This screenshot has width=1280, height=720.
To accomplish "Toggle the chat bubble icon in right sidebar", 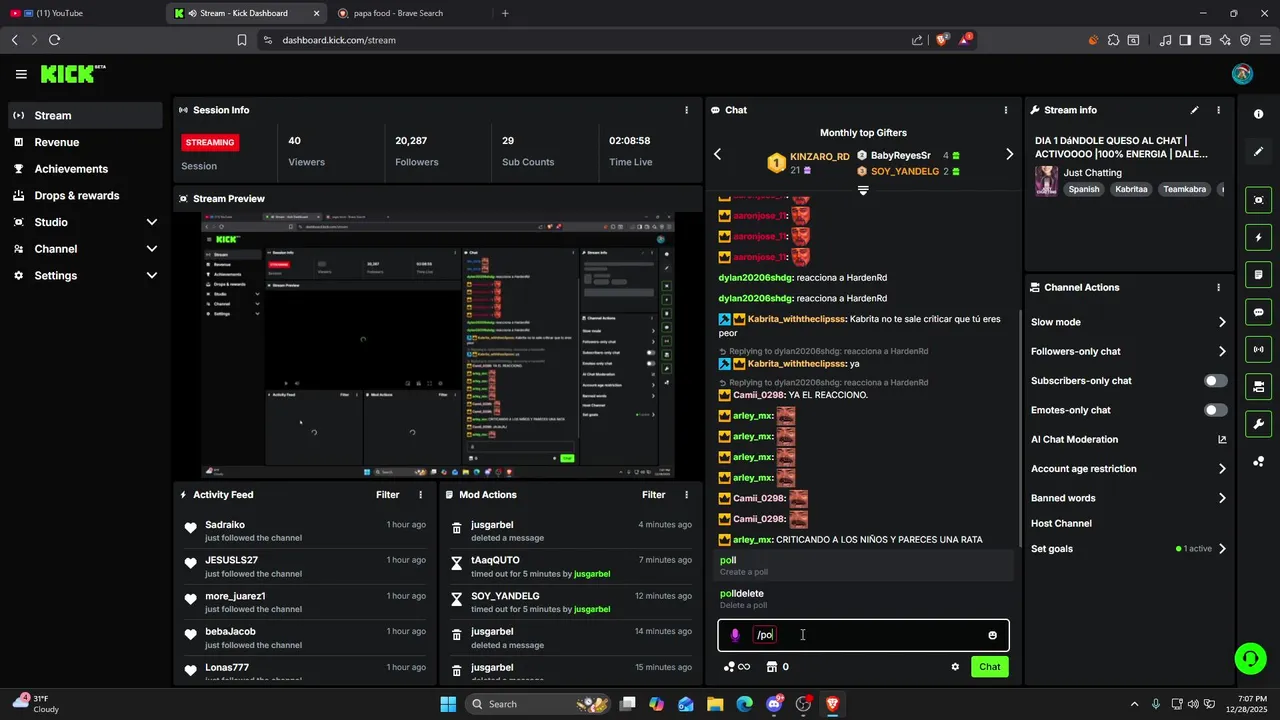I will pos(1258,312).
